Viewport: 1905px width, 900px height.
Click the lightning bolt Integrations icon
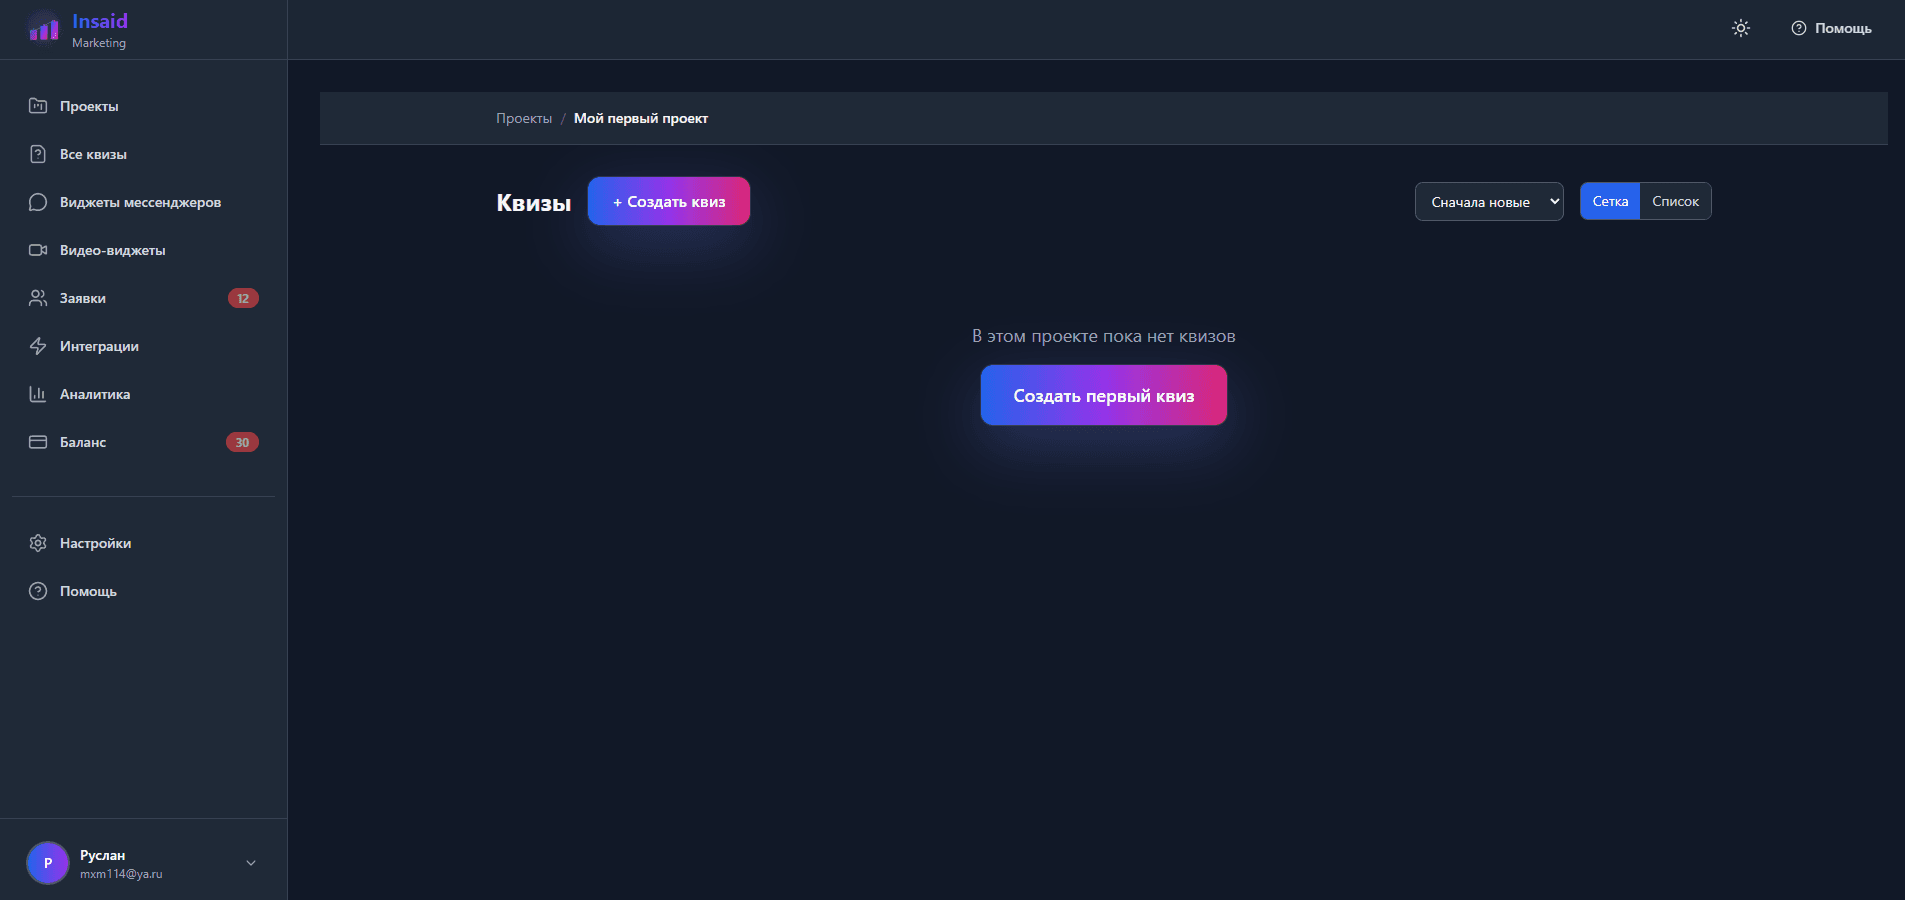tap(38, 346)
